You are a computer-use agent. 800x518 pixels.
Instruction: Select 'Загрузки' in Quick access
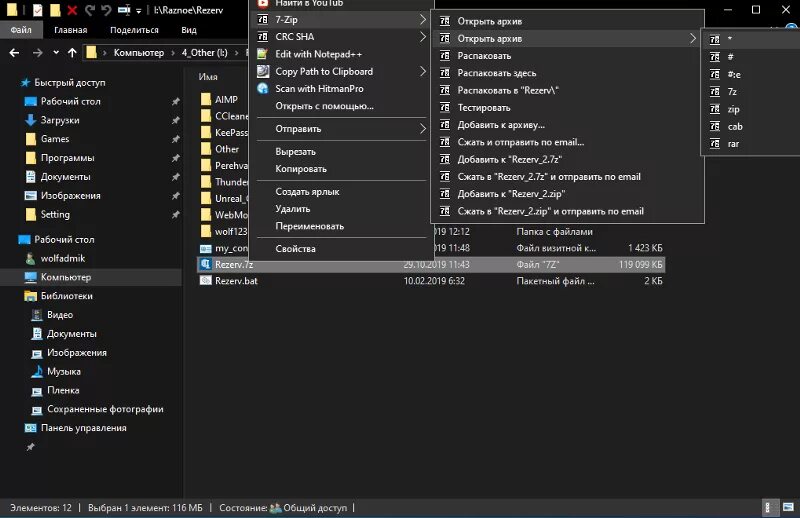[60, 120]
